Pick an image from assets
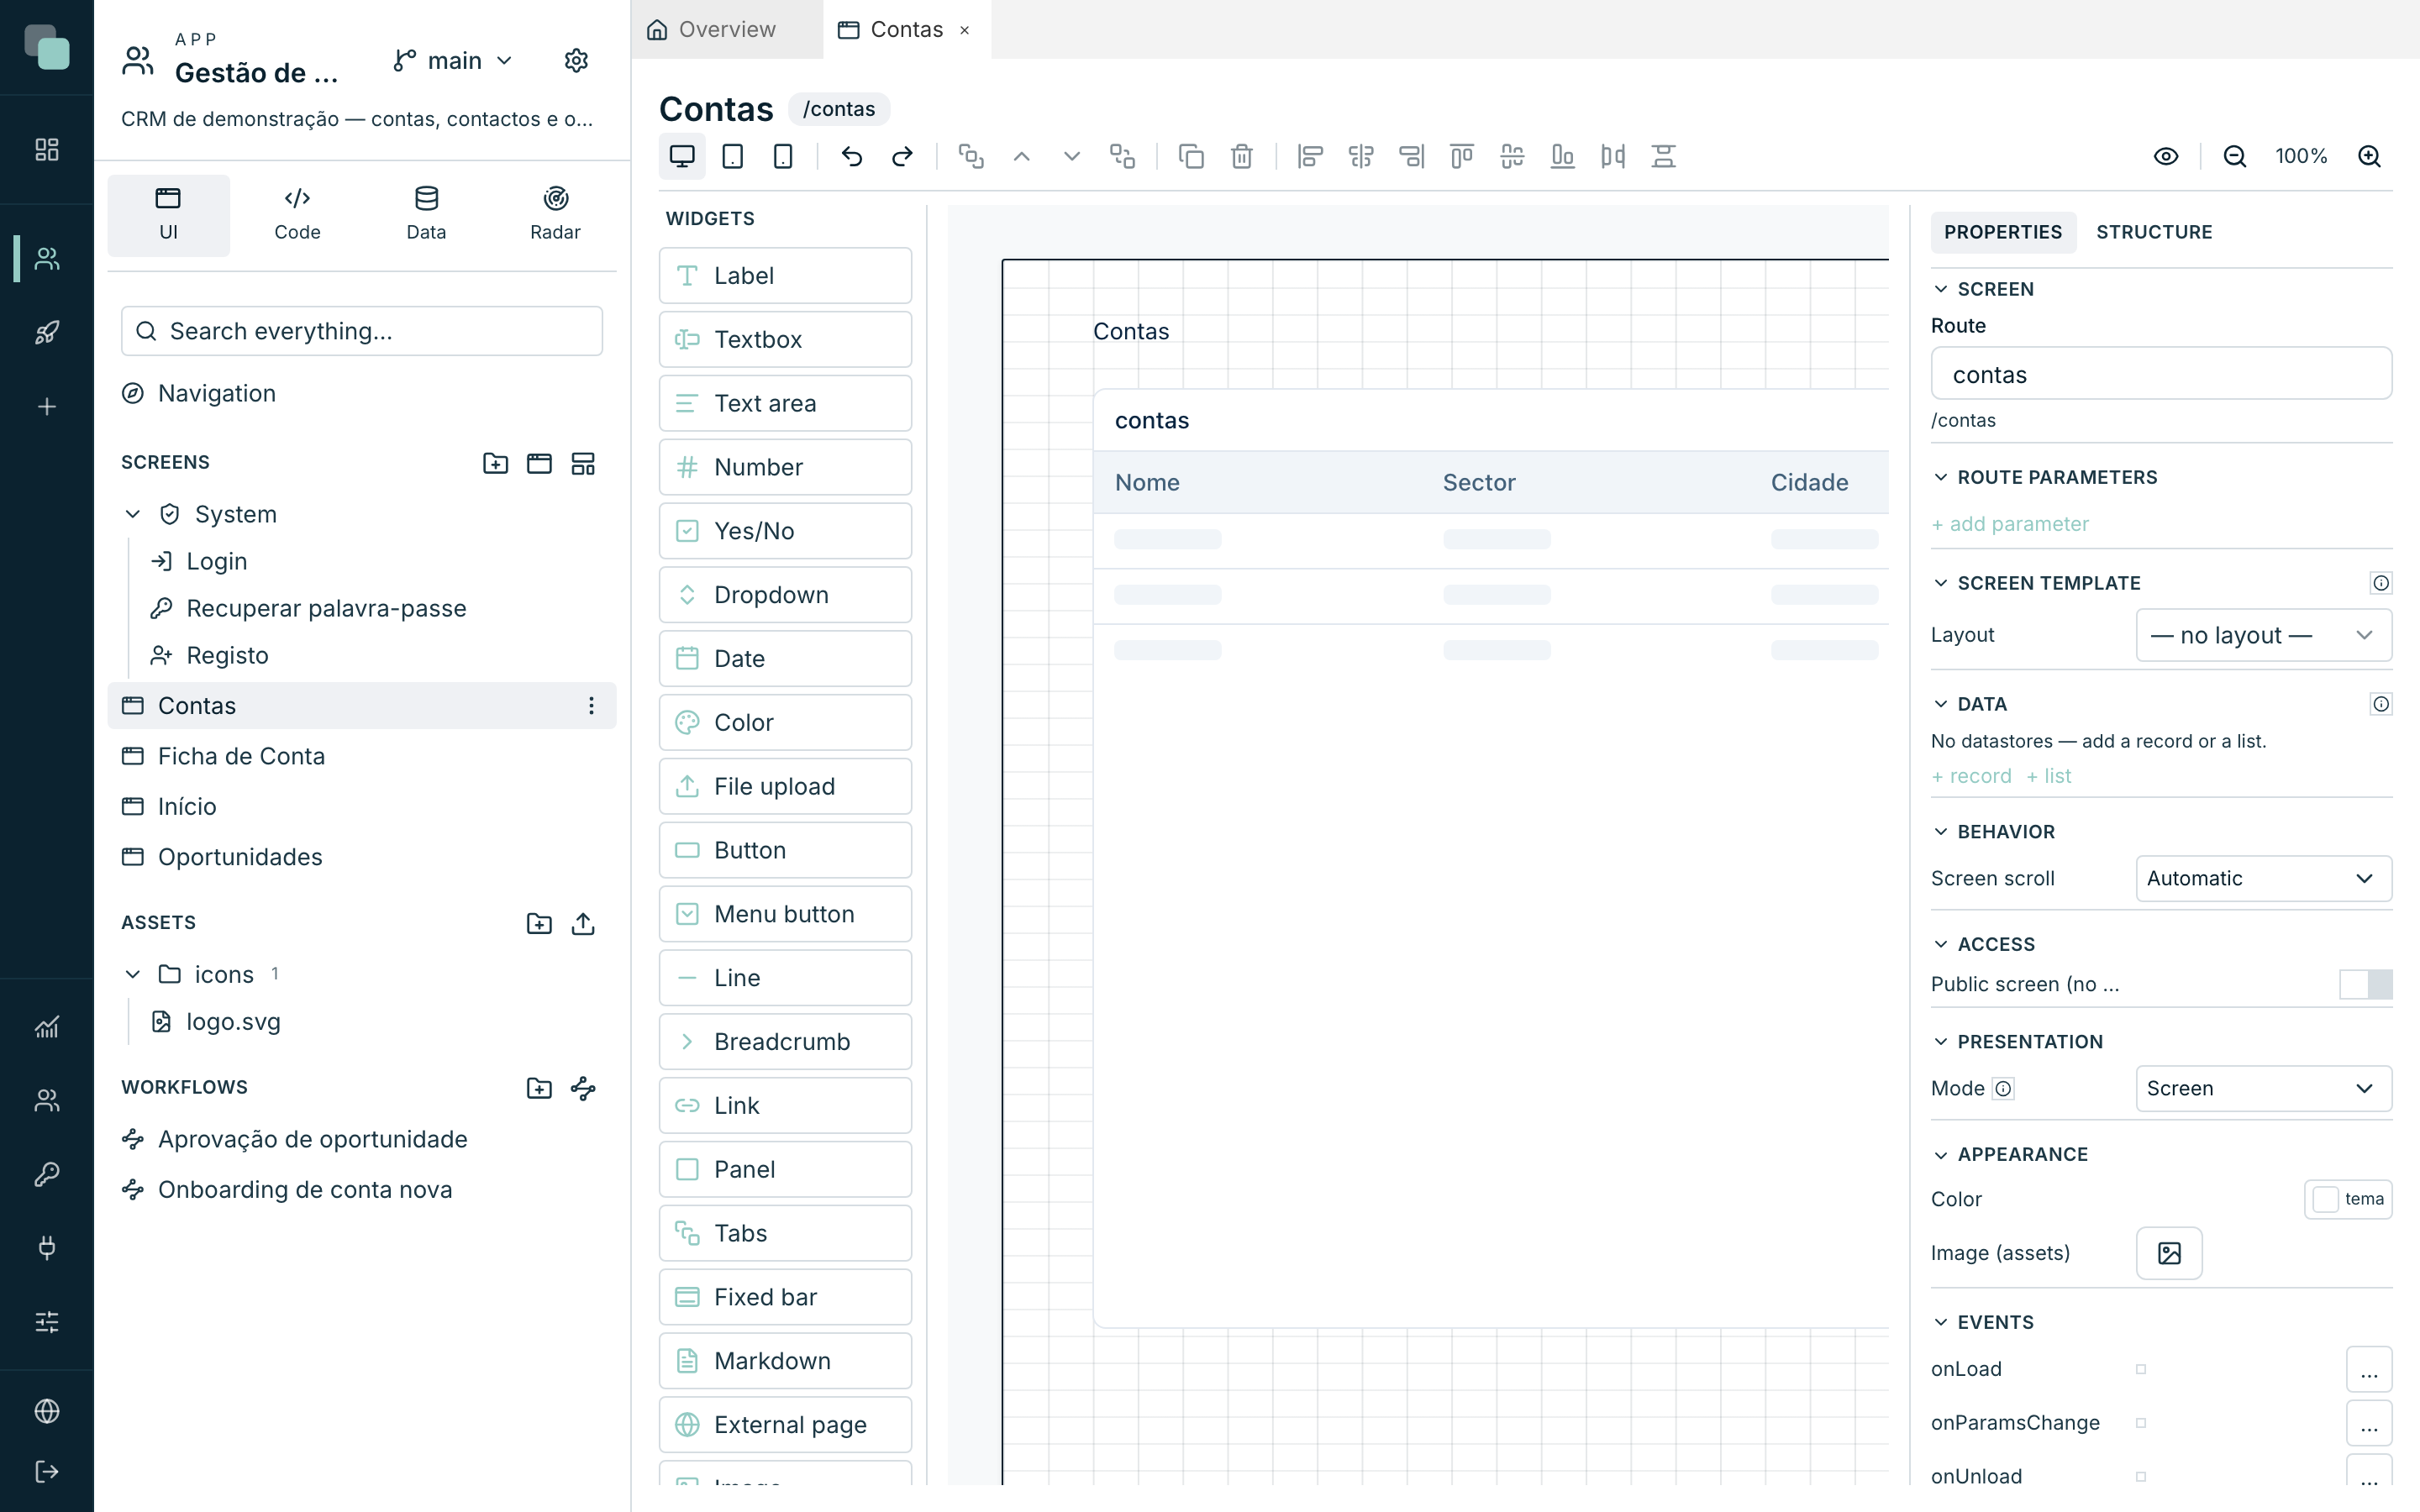The image size is (2420, 1512). [x=2169, y=1253]
